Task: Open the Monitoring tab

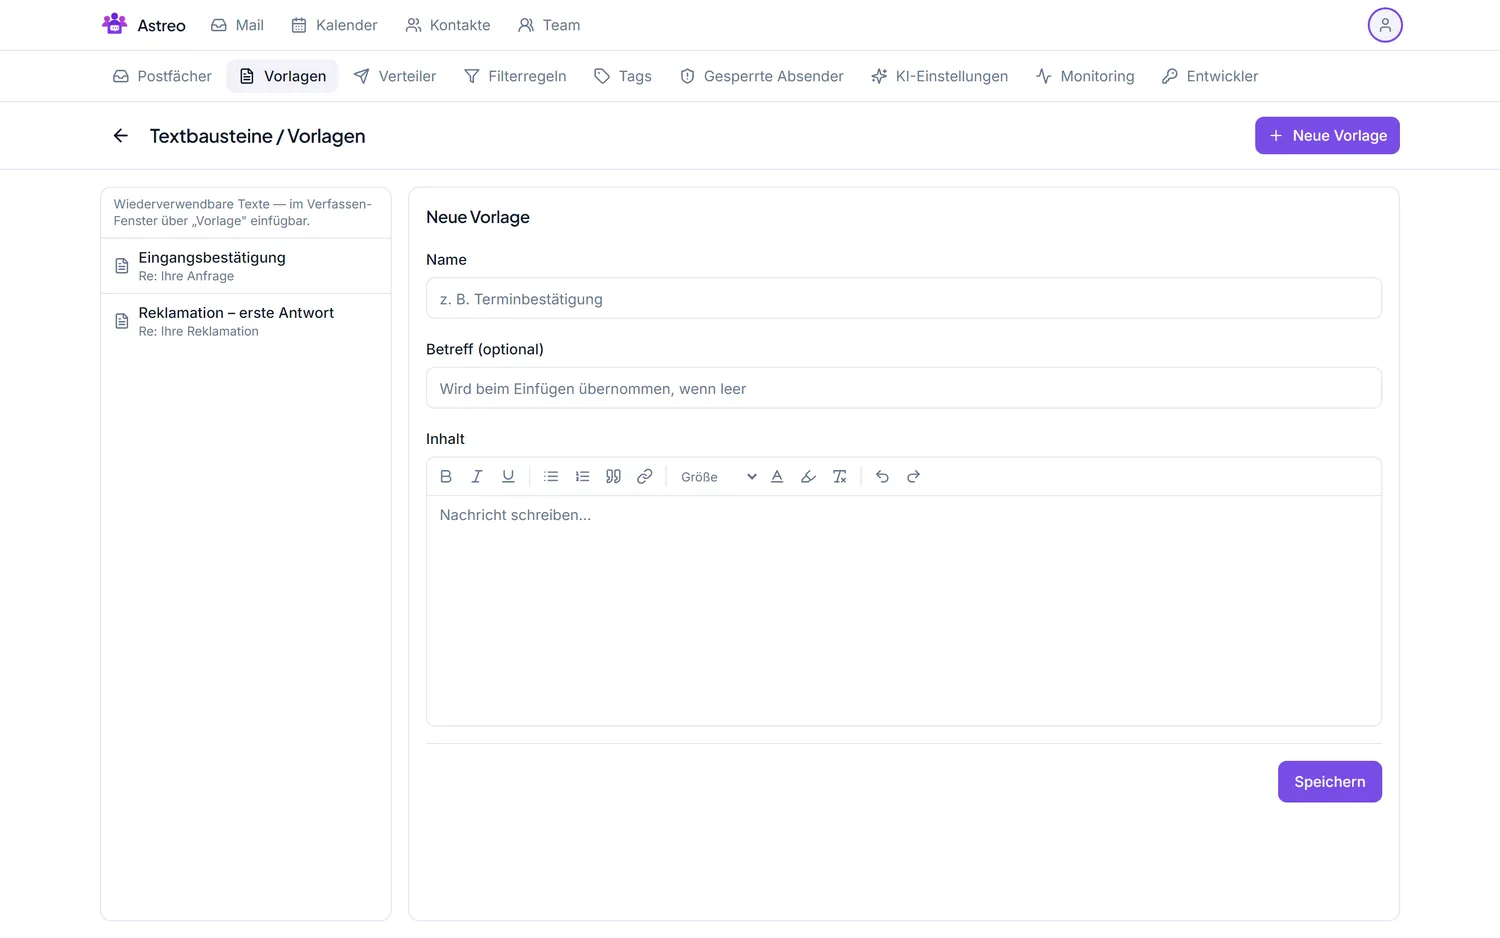Action: pyautogui.click(x=1085, y=76)
